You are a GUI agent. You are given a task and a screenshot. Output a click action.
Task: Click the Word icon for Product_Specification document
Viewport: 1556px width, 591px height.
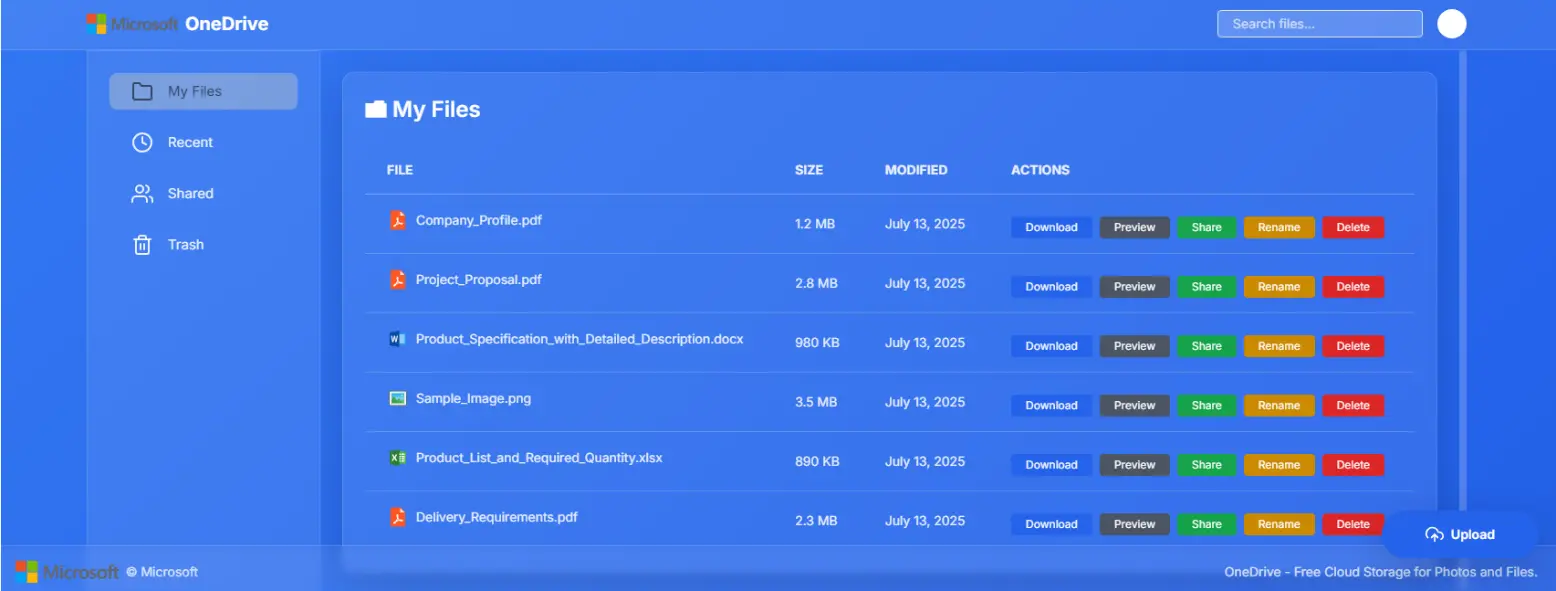397,339
